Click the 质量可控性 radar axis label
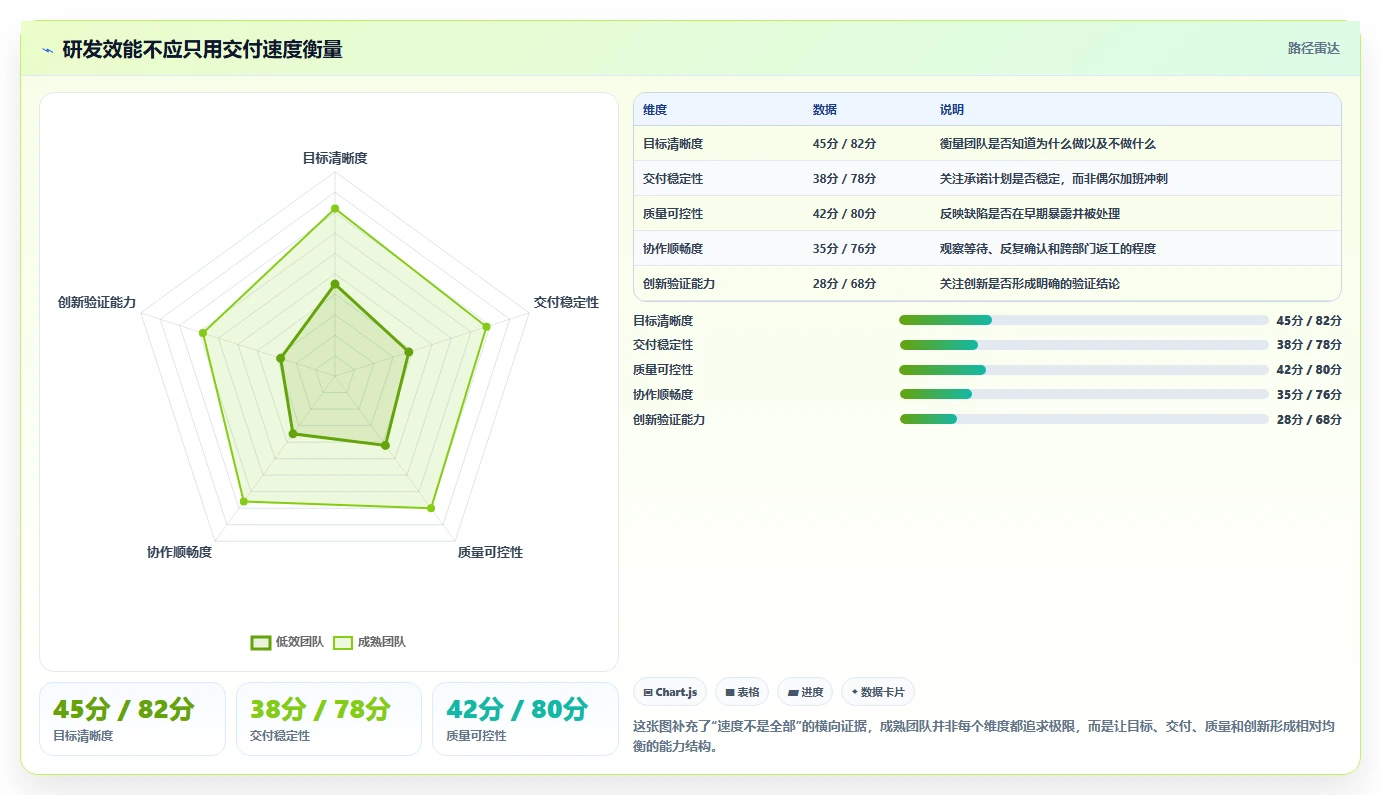The image size is (1381, 795). [490, 553]
